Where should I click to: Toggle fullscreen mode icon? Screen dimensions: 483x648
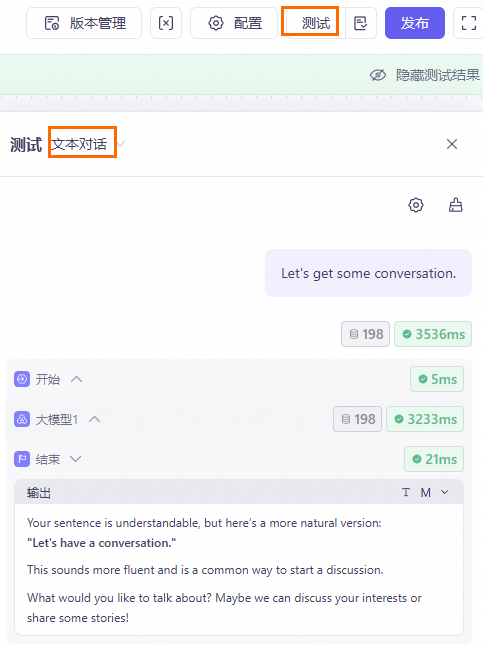(469, 23)
